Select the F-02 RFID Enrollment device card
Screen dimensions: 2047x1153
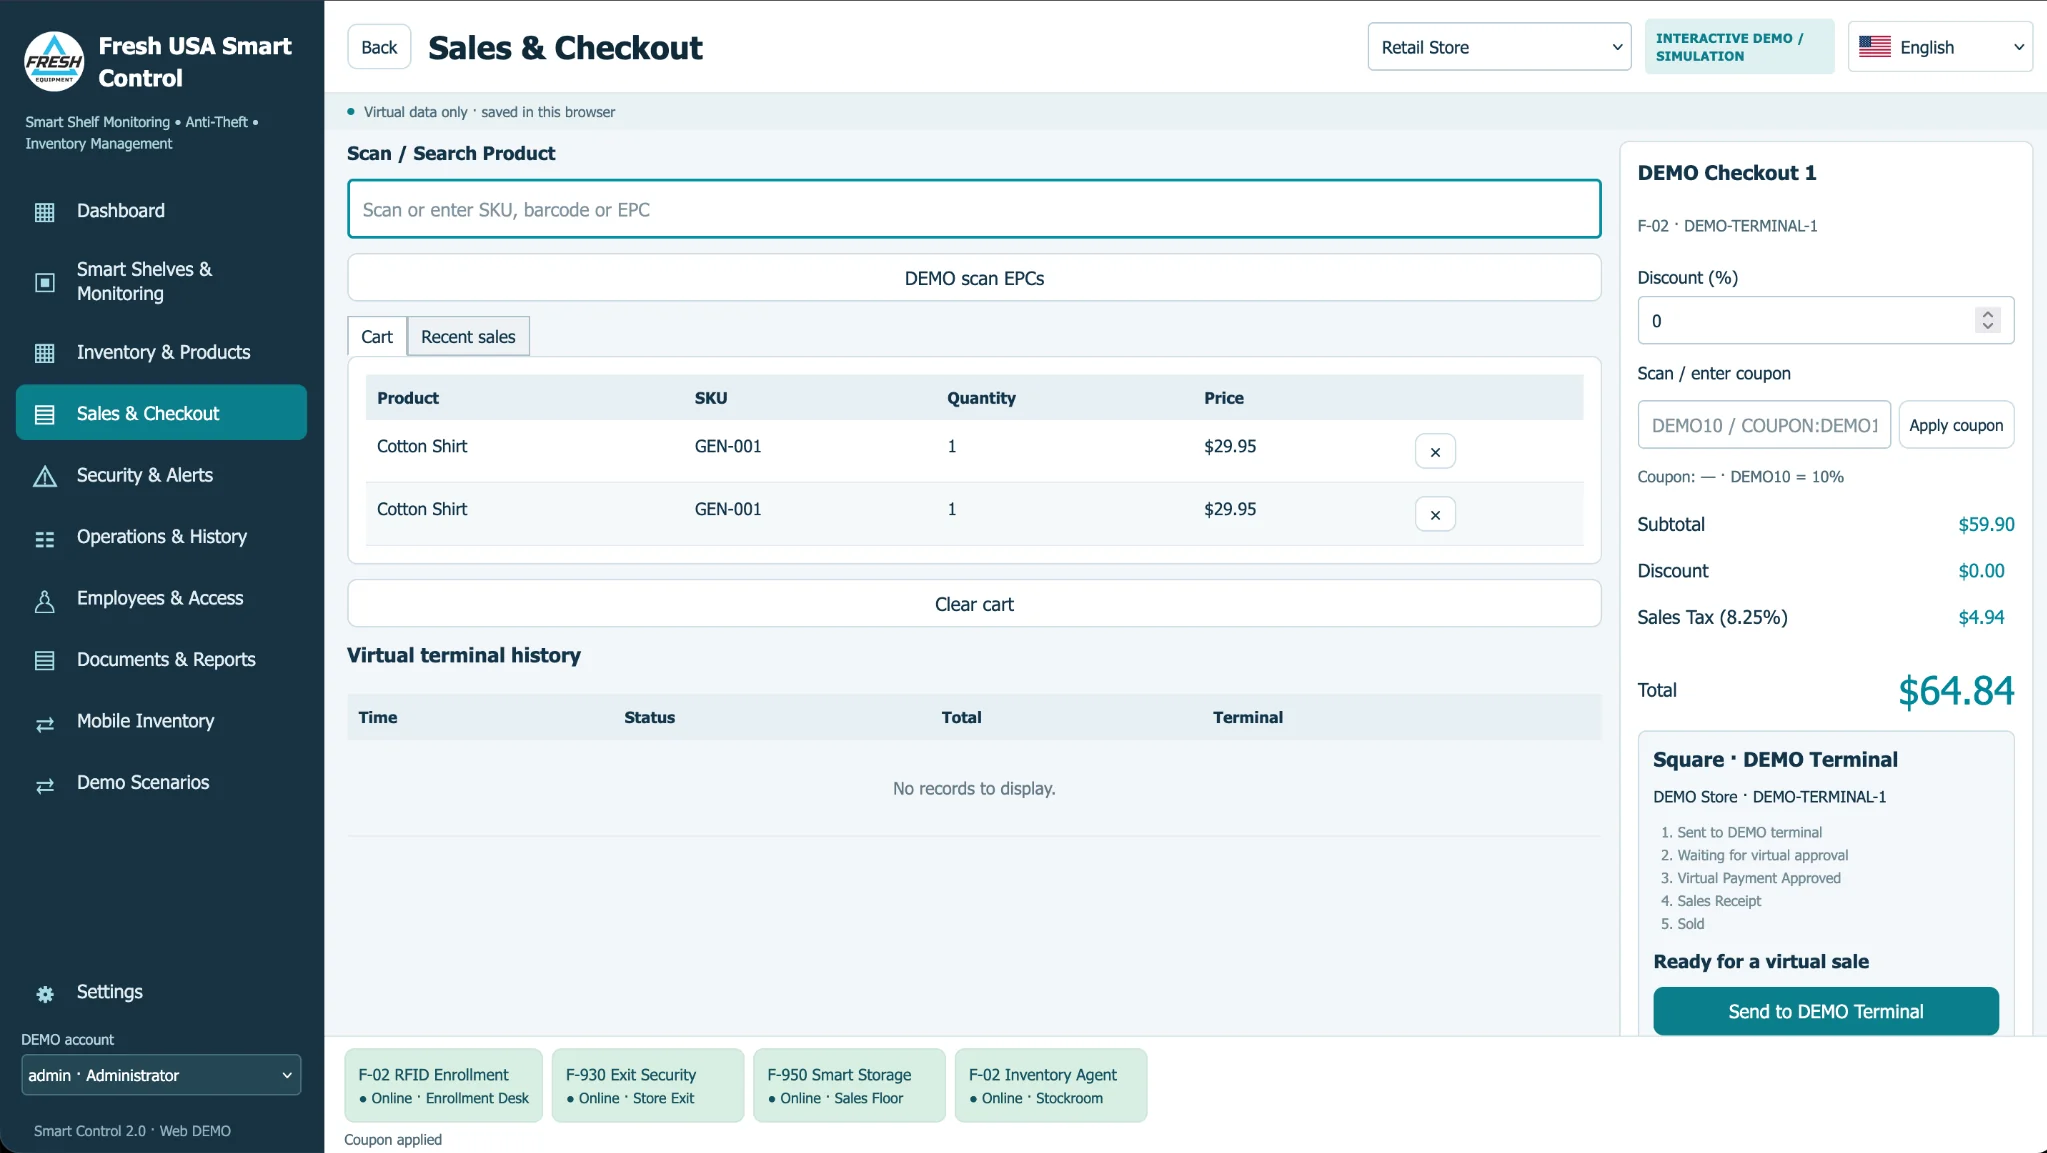click(443, 1085)
